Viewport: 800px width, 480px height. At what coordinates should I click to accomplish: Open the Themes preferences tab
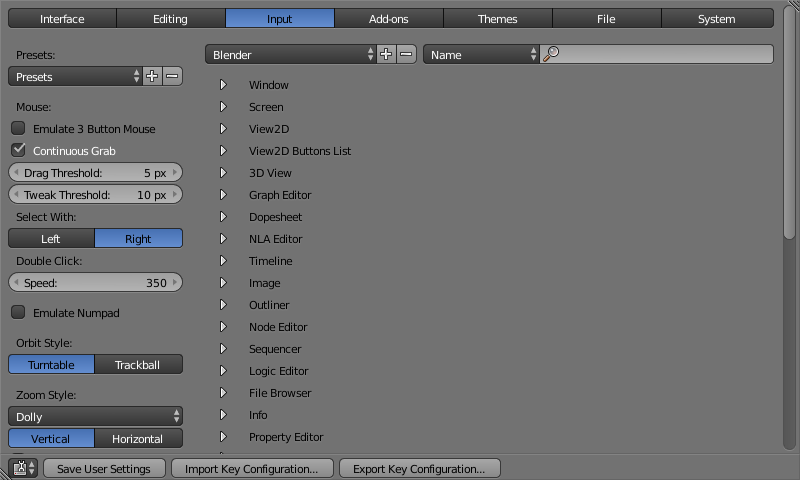click(x=497, y=19)
